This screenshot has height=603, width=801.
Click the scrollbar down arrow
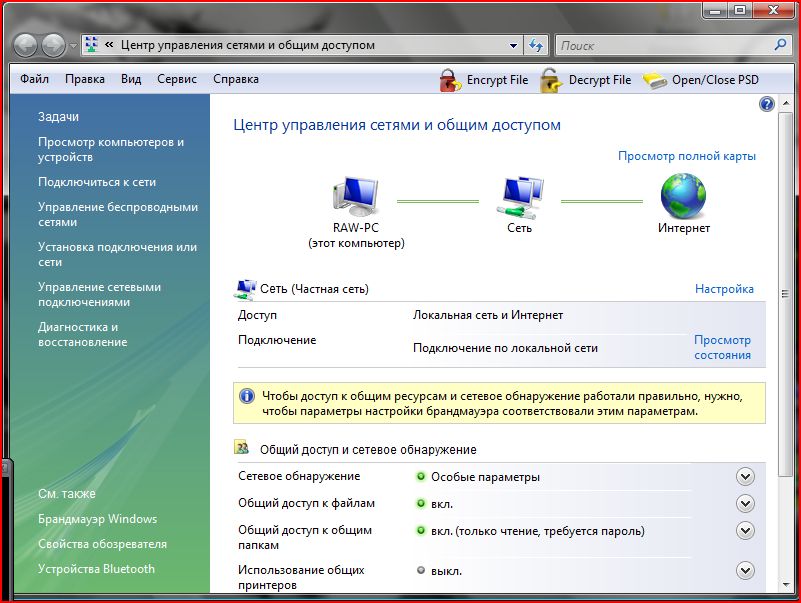pos(785,585)
